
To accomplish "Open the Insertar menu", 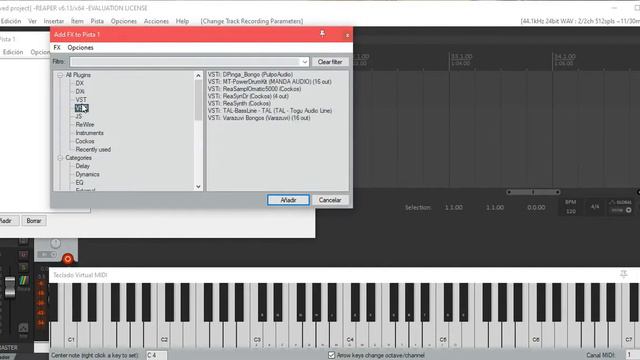I will [54, 21].
